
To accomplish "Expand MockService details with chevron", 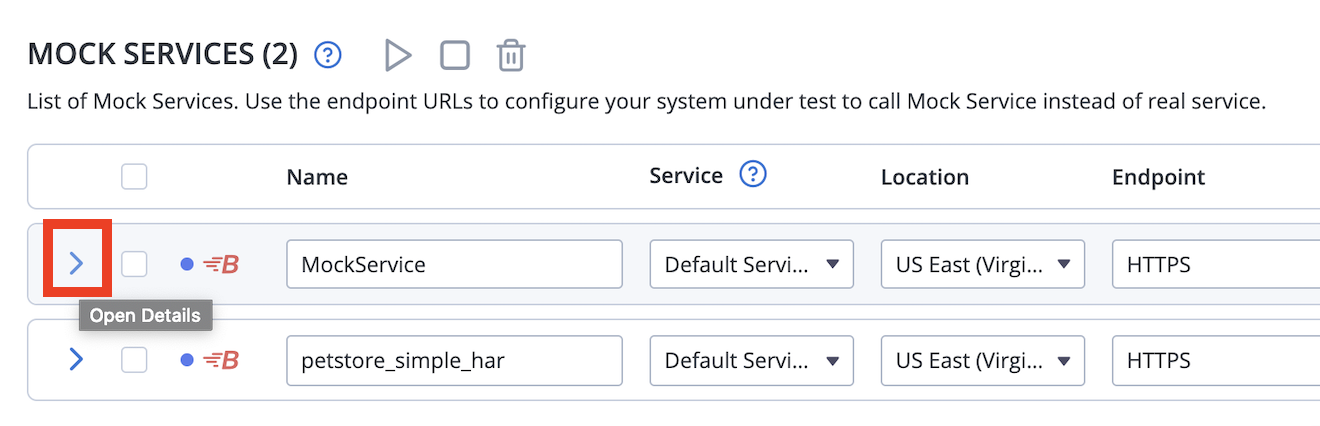I will [x=77, y=264].
